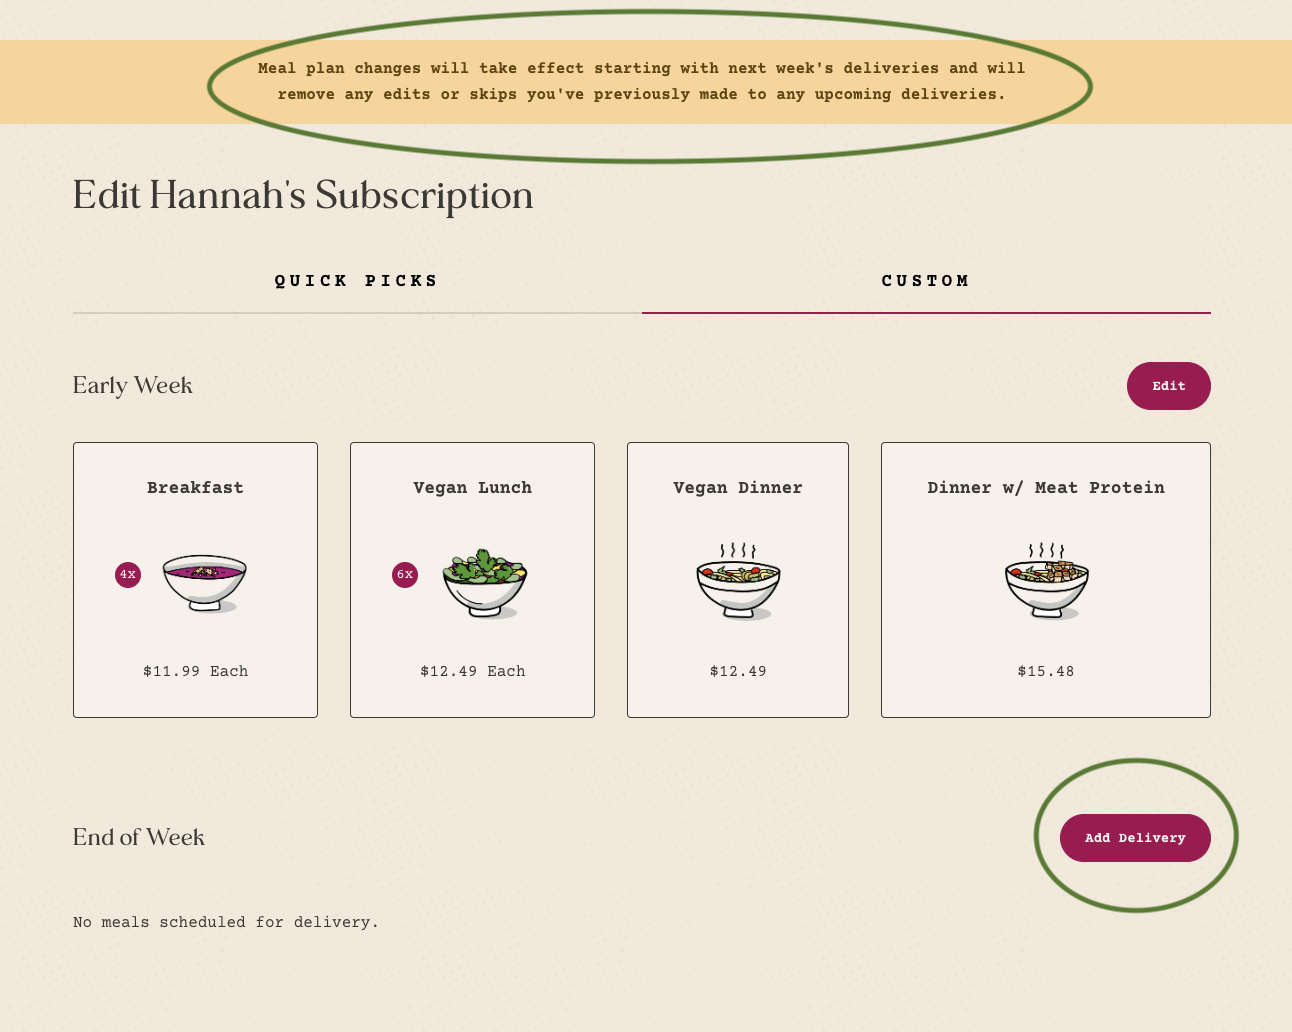Click the Vegan Lunch salad bowl icon
The height and width of the screenshot is (1032, 1292).
[x=485, y=583]
